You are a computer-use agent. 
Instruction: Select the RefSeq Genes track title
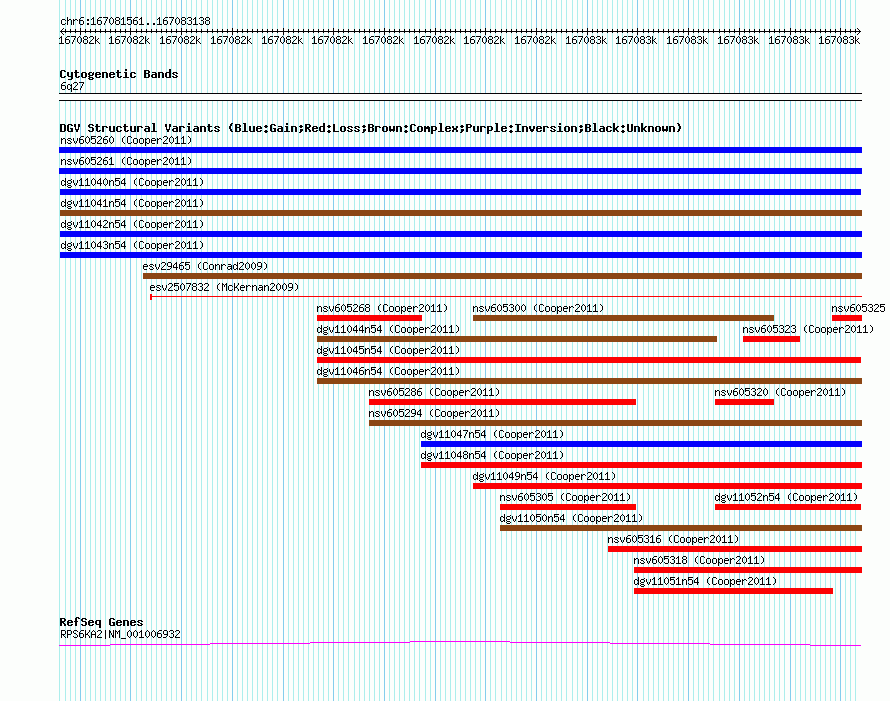click(101, 622)
